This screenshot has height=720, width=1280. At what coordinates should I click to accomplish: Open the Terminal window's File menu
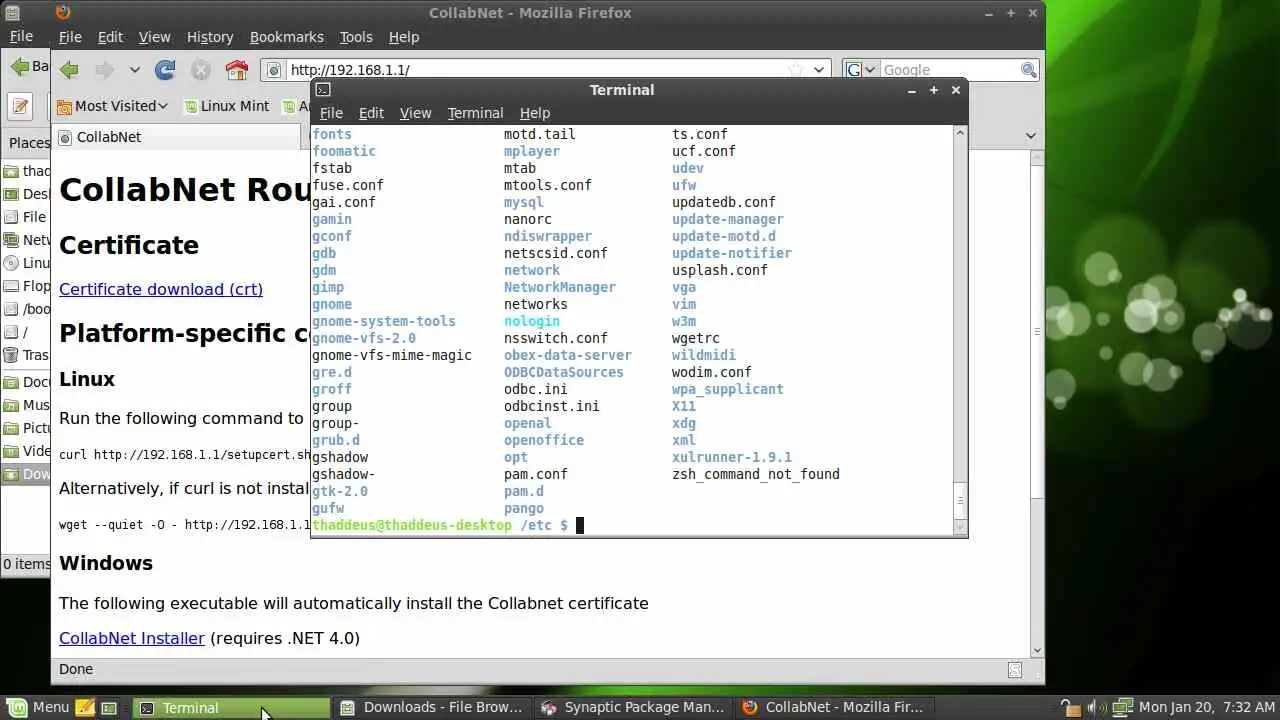point(331,113)
